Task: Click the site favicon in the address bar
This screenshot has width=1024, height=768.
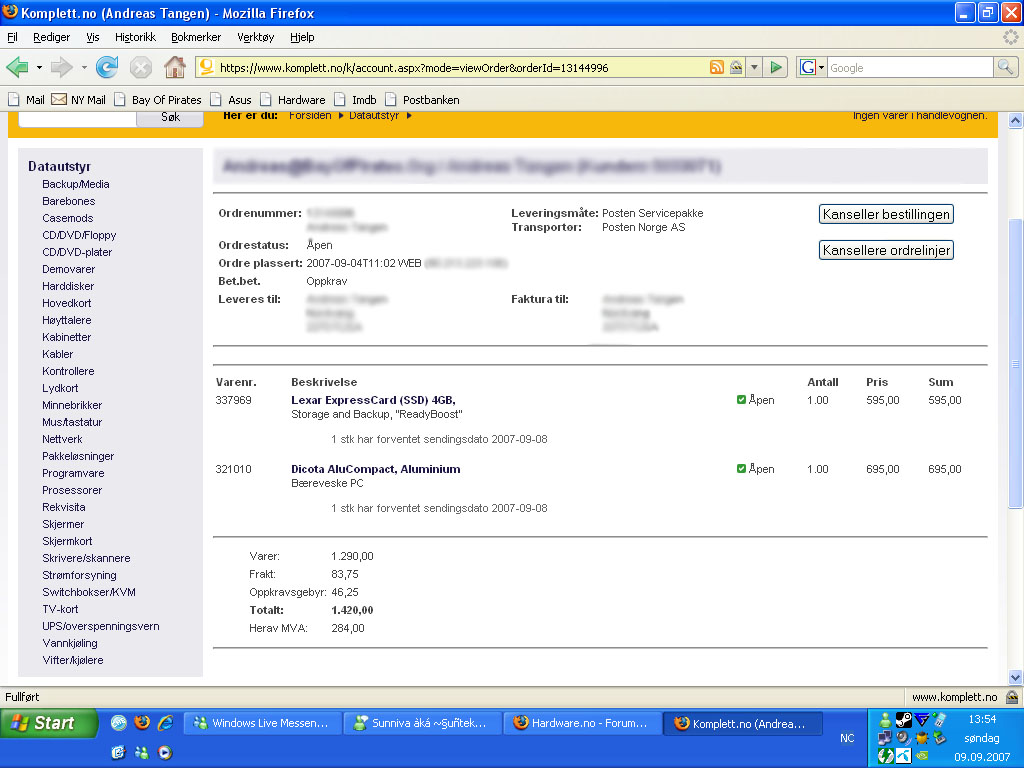Action: [x=206, y=67]
